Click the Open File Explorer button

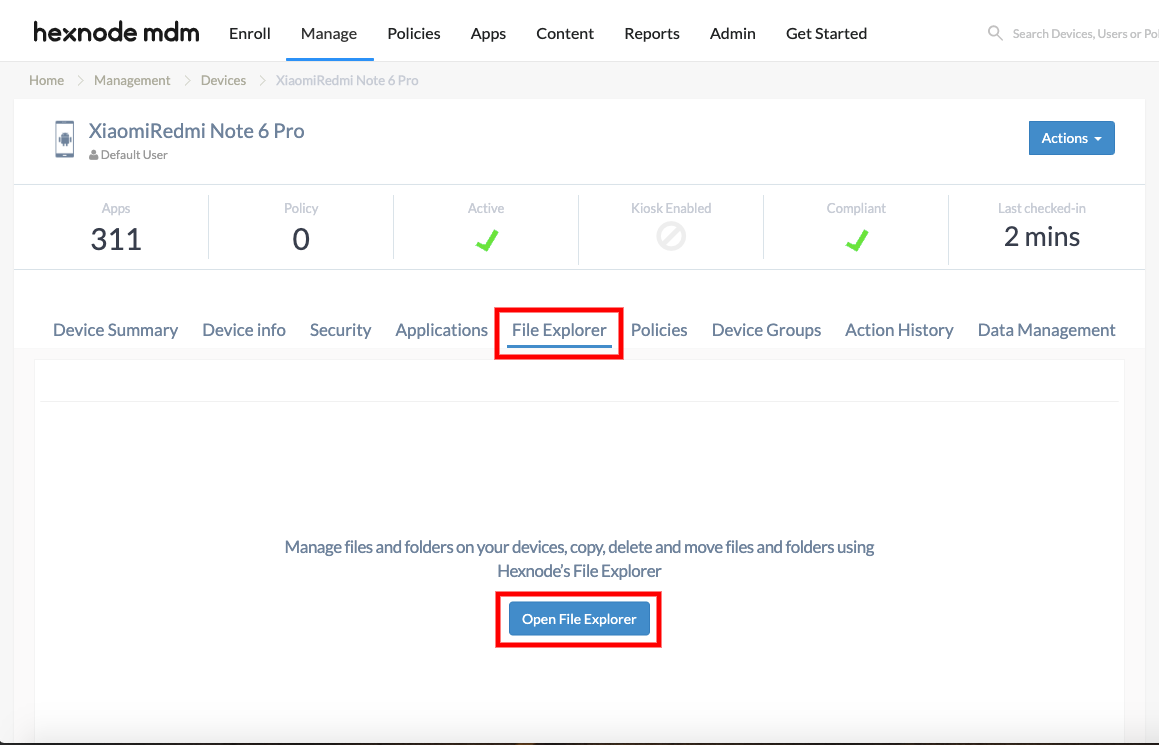580,619
